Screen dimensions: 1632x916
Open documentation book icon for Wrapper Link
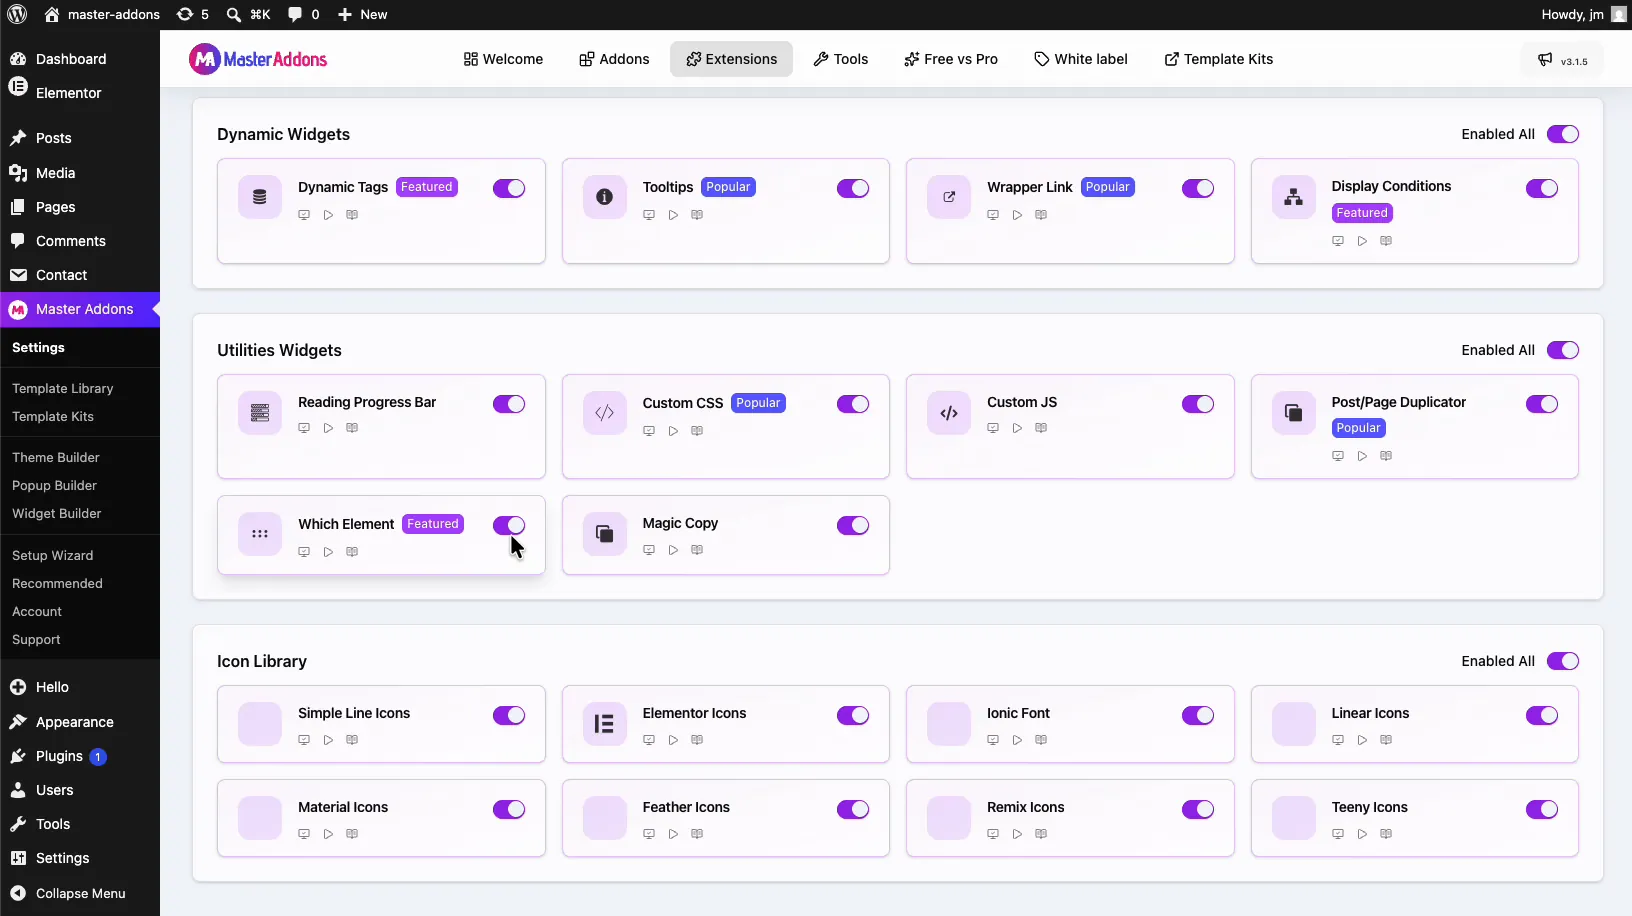coord(1041,215)
